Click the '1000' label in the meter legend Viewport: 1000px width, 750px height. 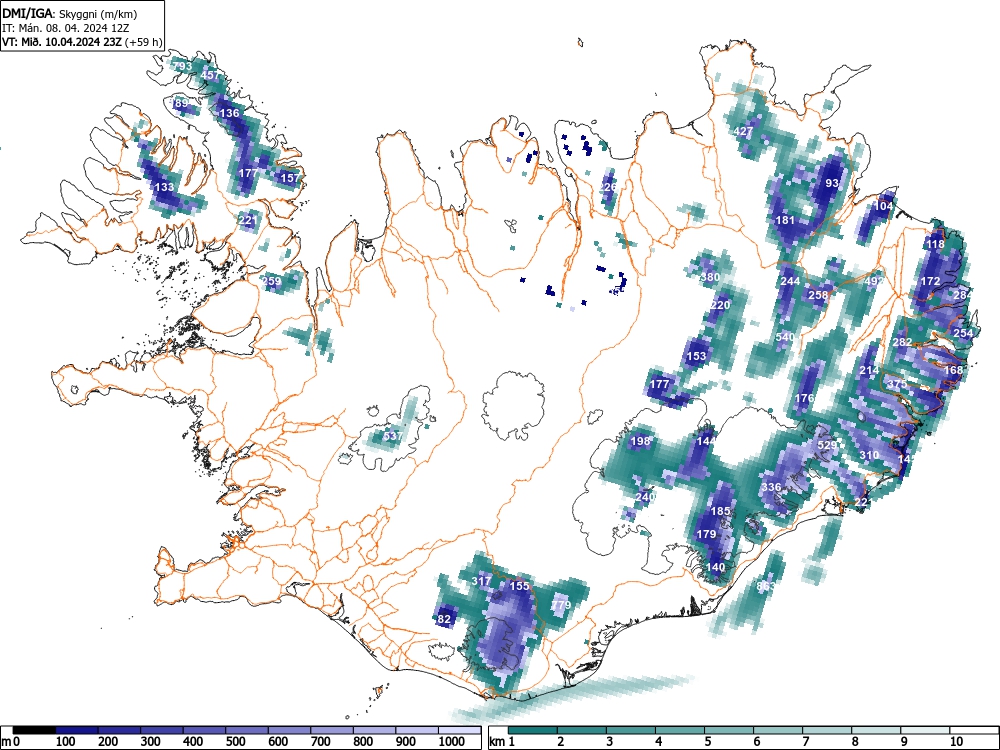click(x=452, y=742)
